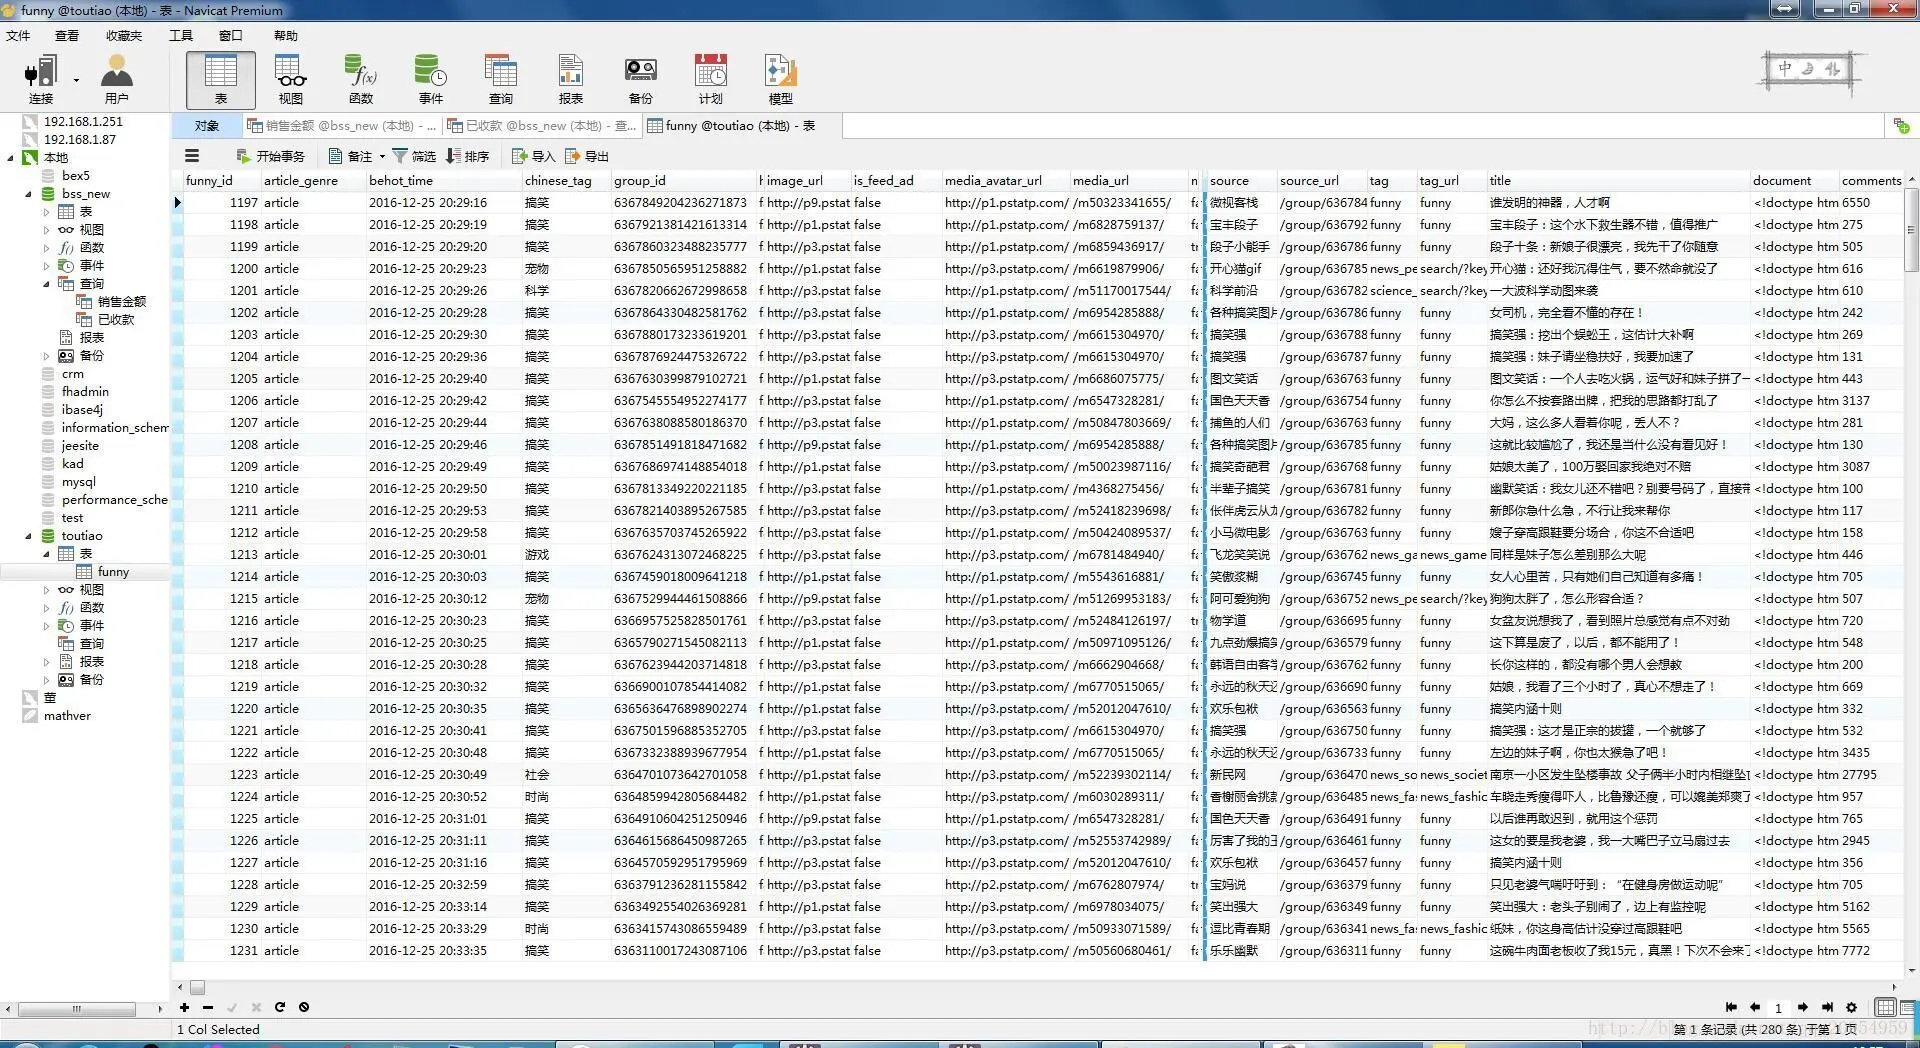Viewport: 1920px width, 1048px height.
Task: Collapse the 本地 connection node
Action: tap(10, 158)
